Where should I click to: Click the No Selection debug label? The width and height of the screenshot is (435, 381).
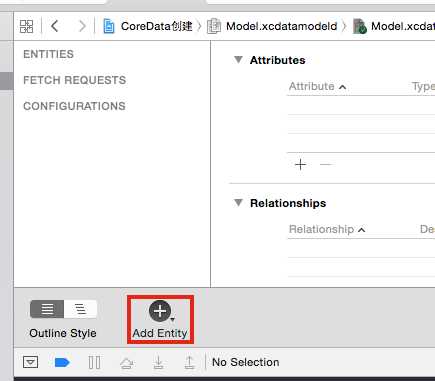246,362
